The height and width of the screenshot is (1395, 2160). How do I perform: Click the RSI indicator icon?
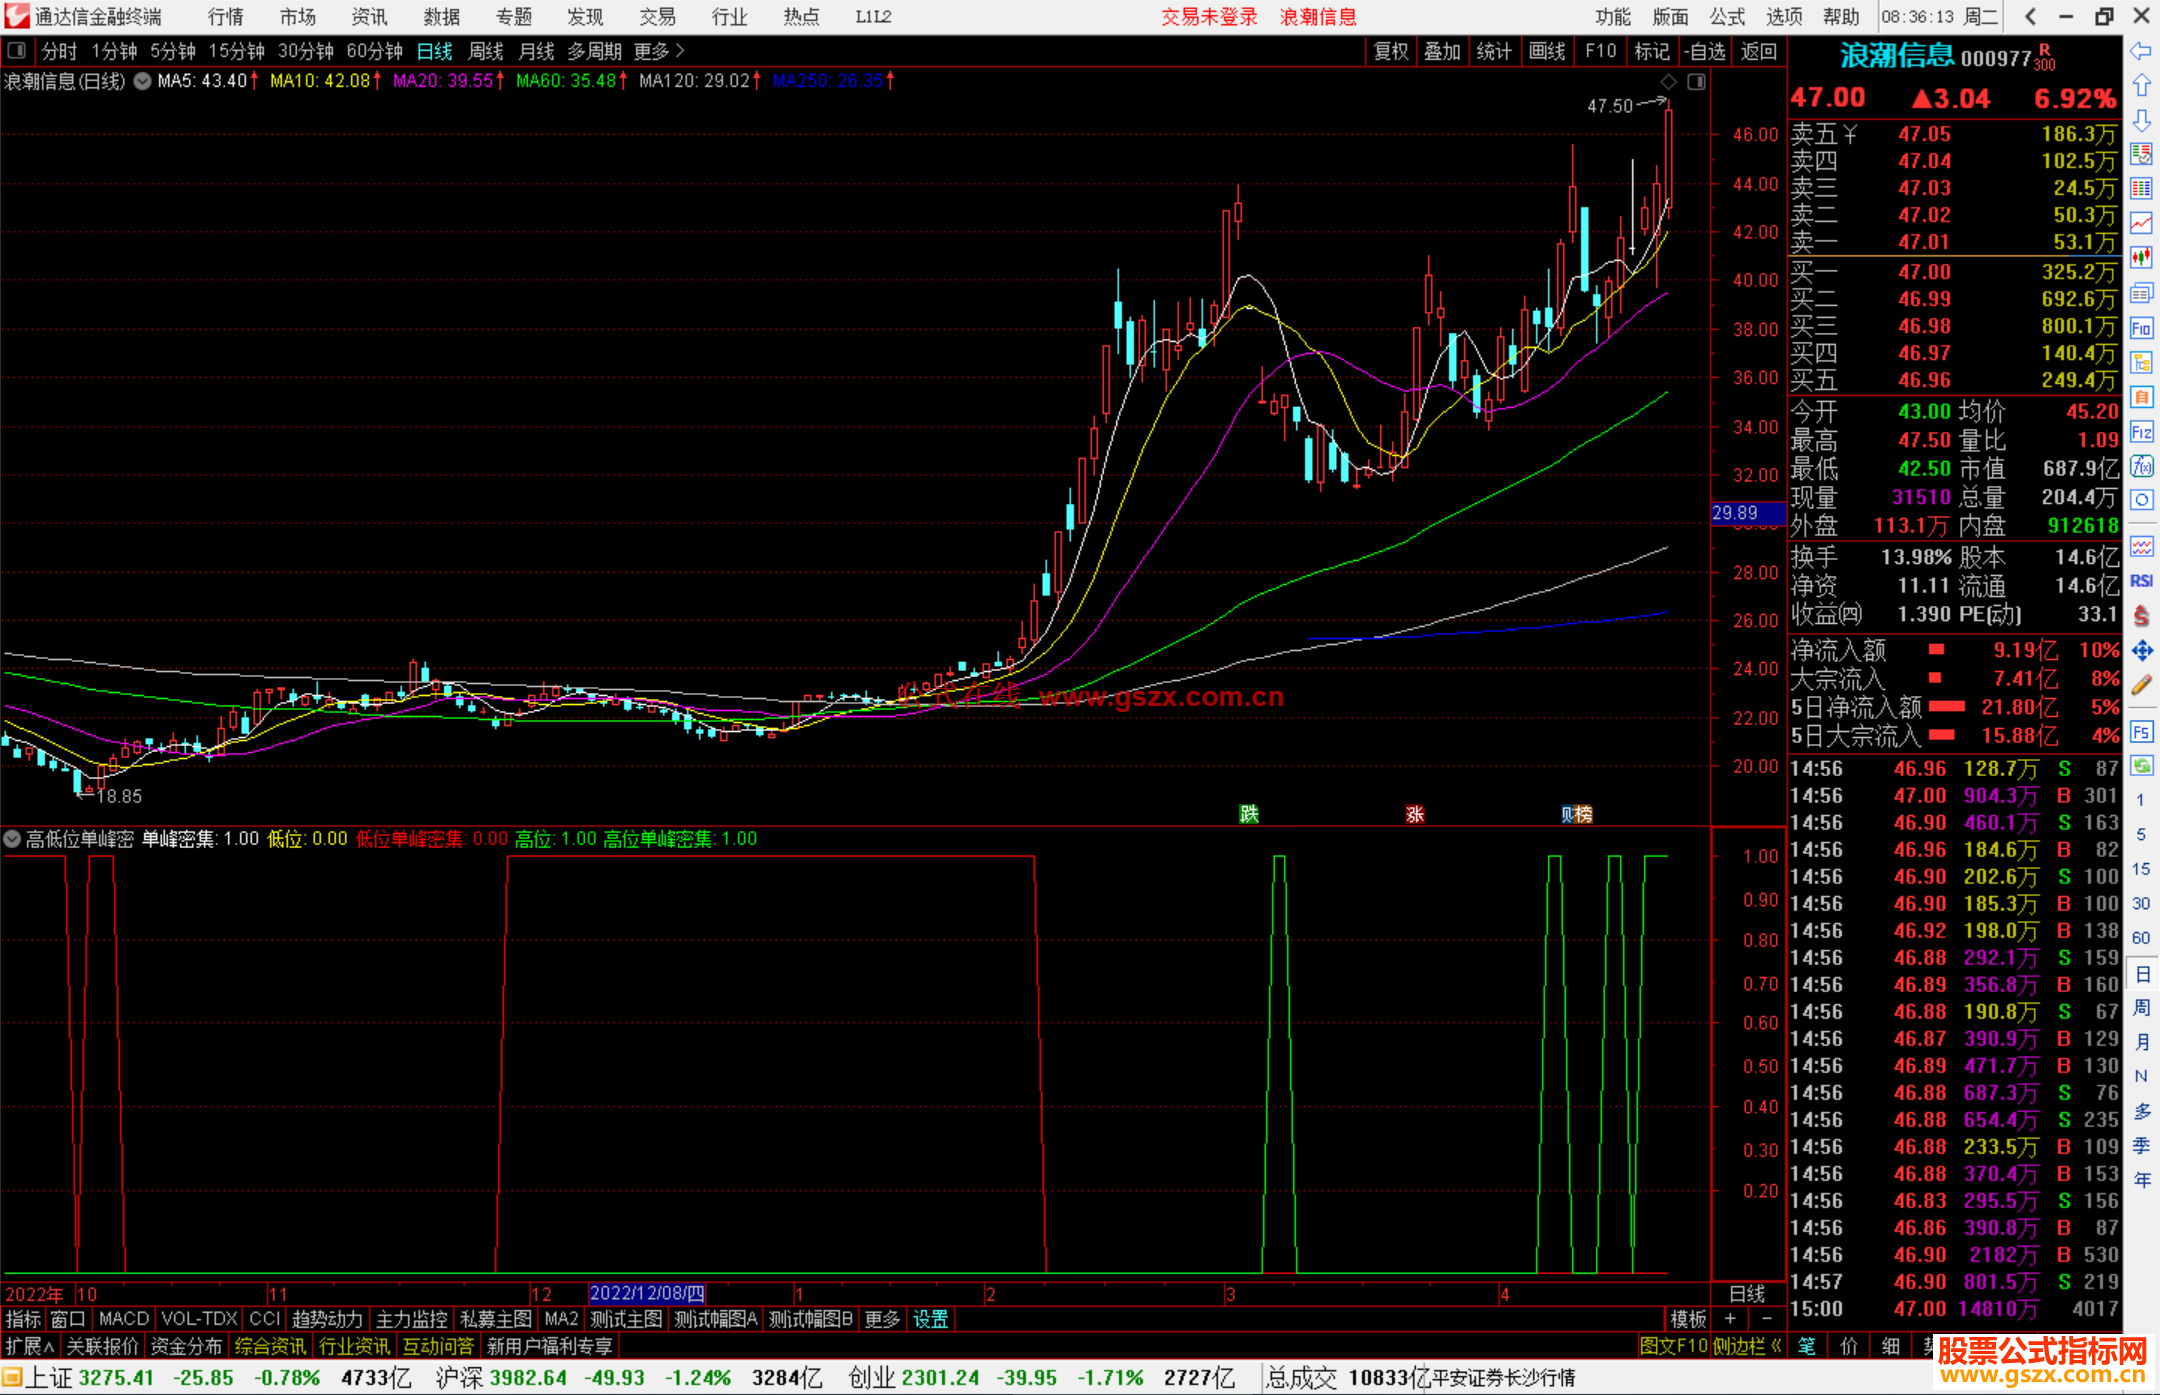pos(2141,581)
